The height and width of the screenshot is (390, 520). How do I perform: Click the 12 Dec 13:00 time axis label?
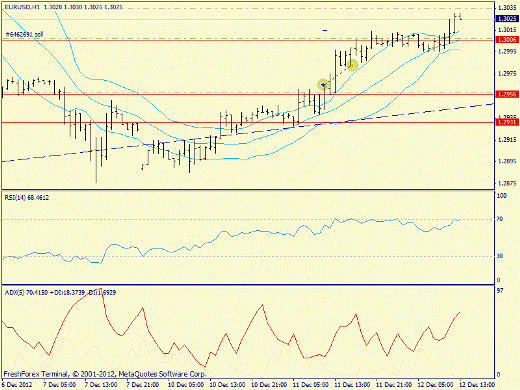[477, 385]
